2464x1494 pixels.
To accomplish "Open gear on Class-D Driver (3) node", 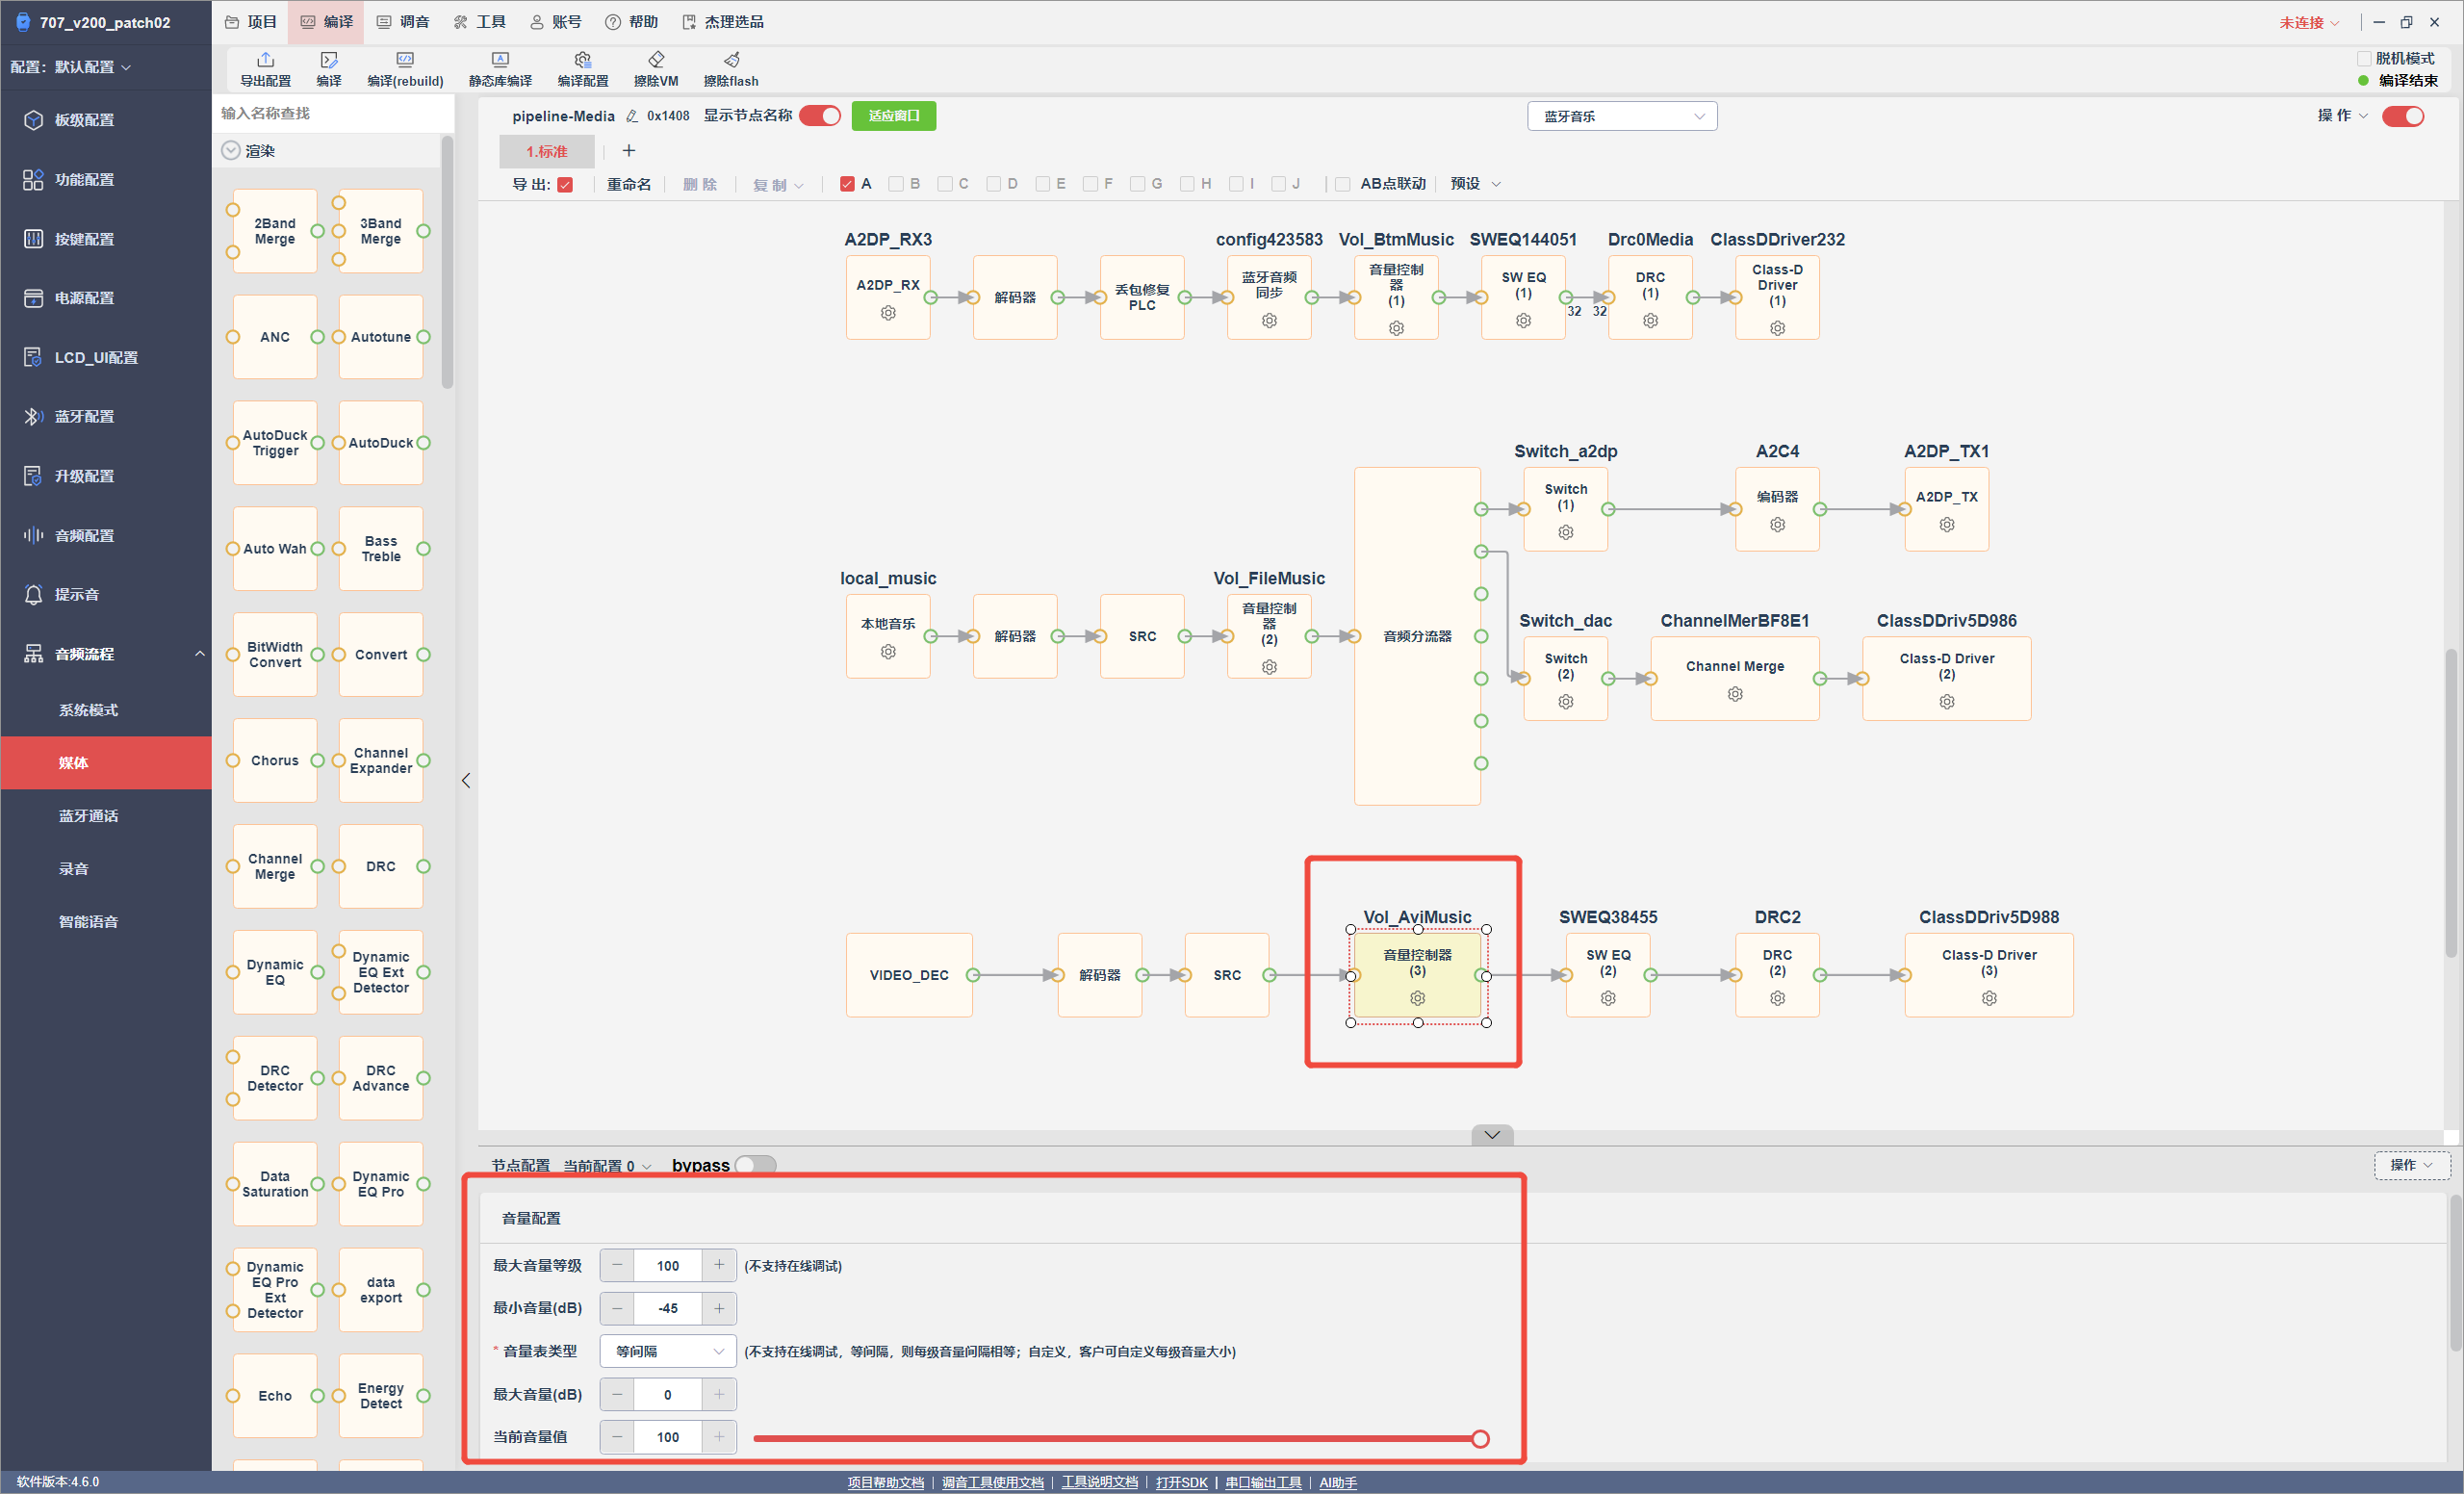I will click(x=1989, y=998).
